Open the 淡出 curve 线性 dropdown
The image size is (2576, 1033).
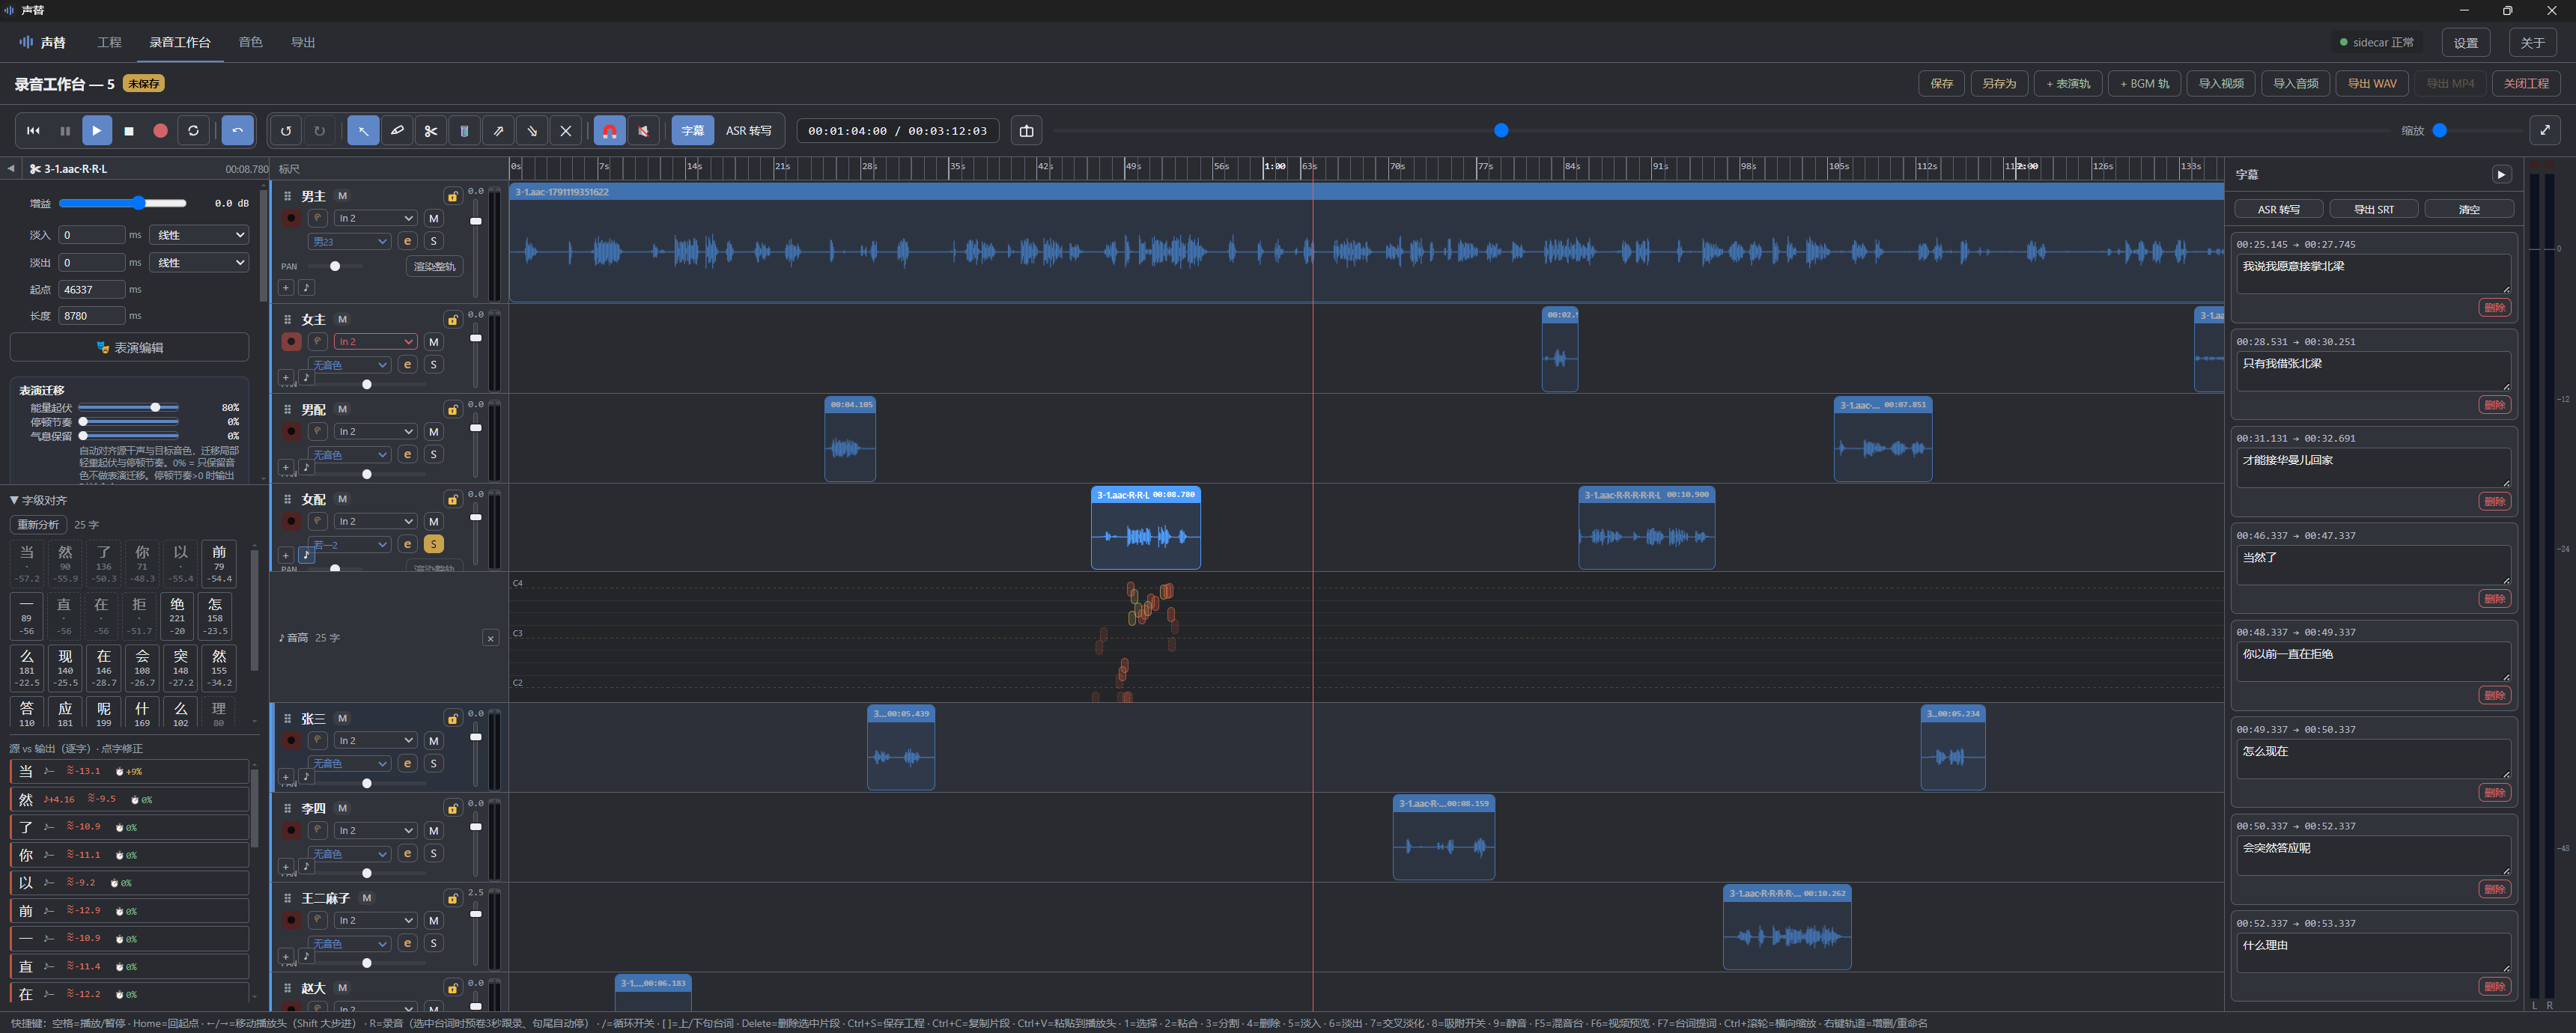pyautogui.click(x=199, y=263)
